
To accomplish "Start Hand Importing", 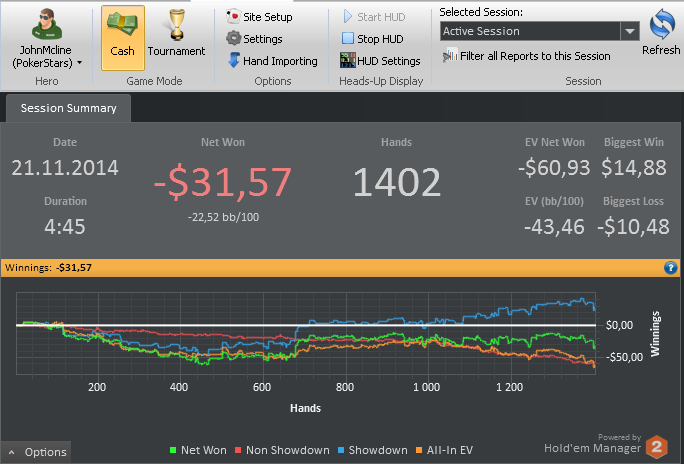I will coord(272,61).
